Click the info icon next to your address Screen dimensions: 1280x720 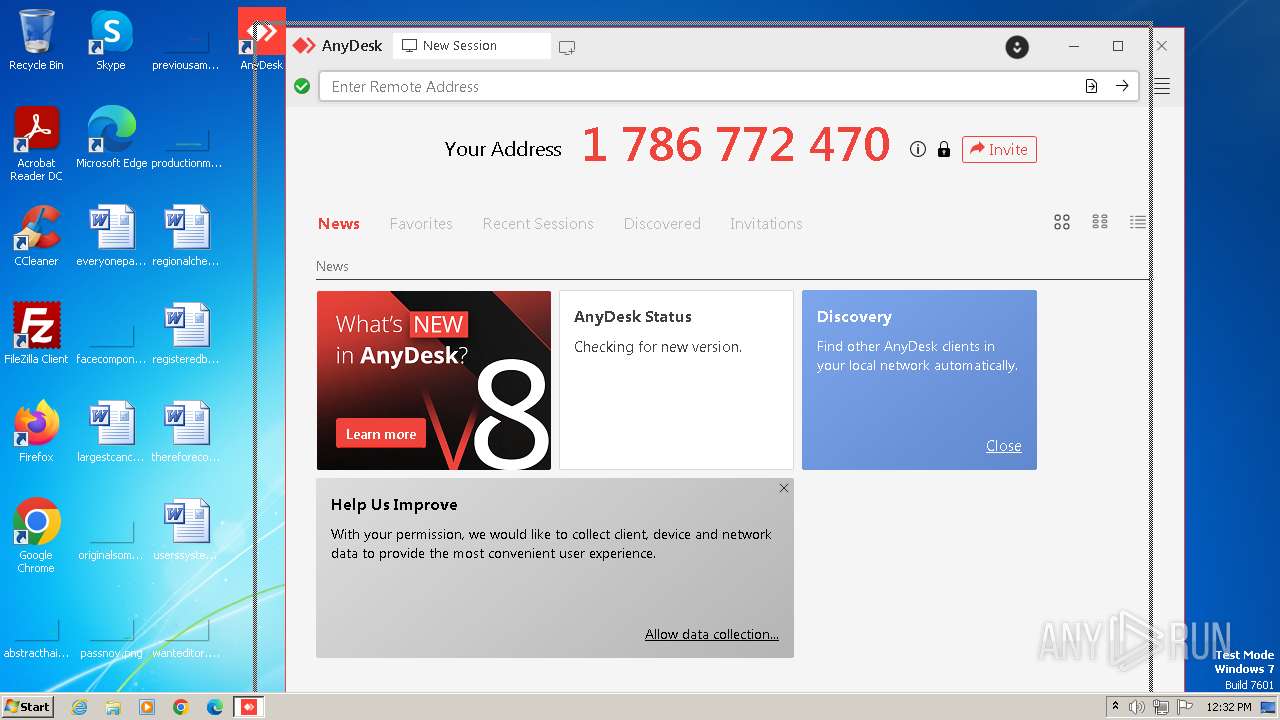(x=918, y=149)
